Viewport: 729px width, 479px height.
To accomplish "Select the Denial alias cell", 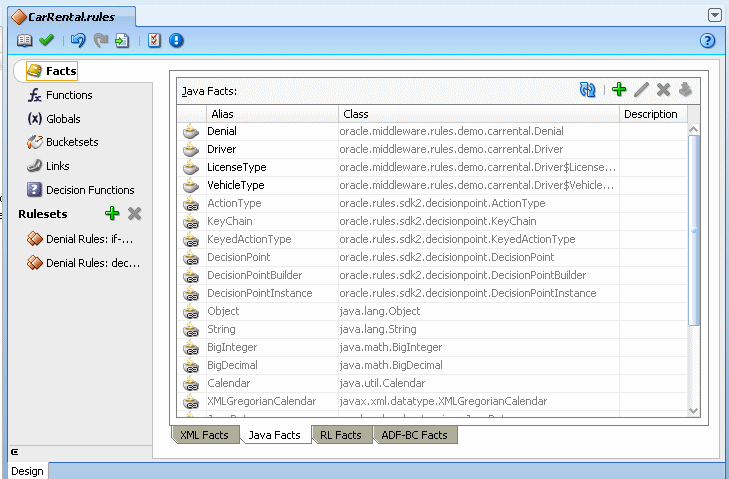I will point(272,132).
